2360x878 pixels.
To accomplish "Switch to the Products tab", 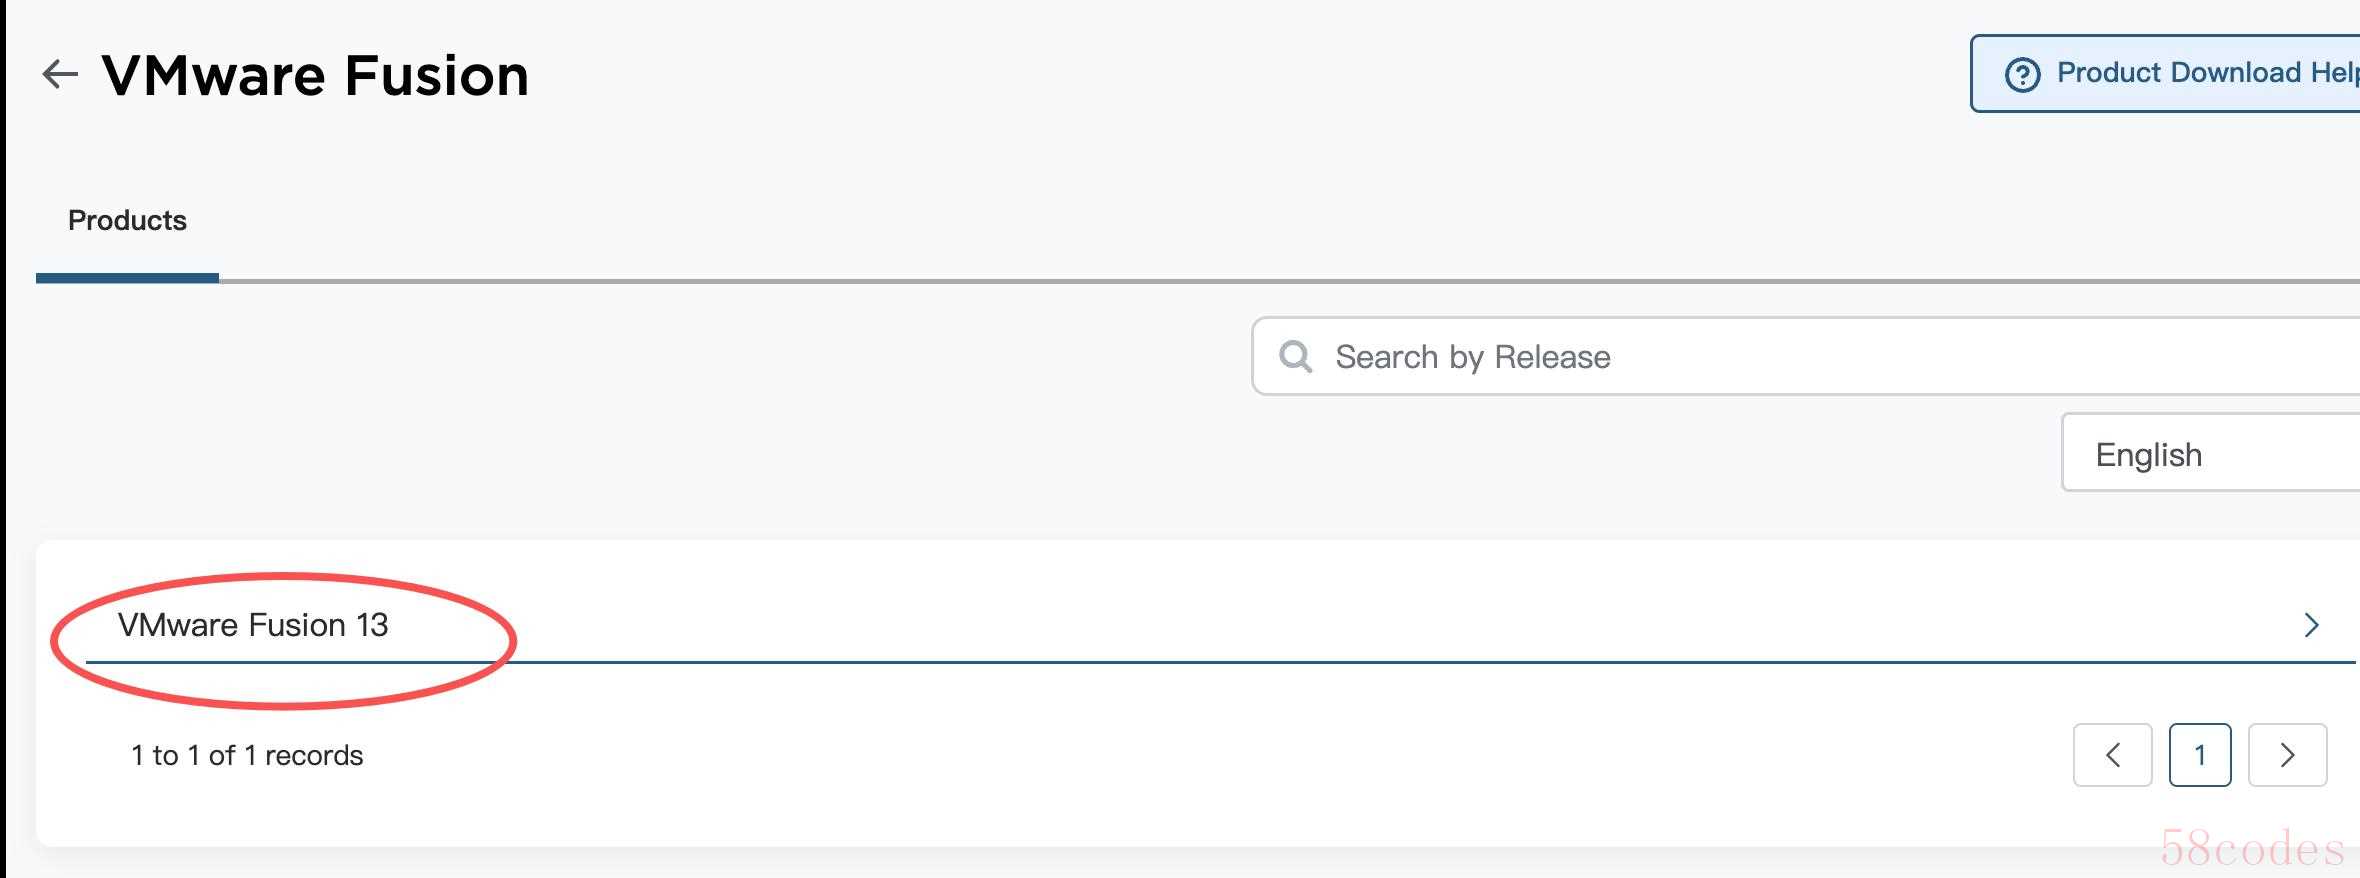I will (x=127, y=220).
